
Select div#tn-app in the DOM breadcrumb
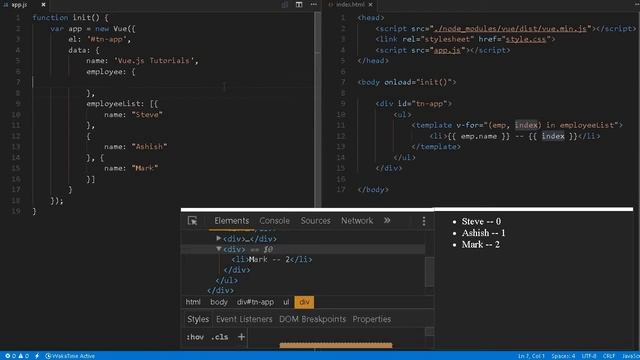click(255, 302)
